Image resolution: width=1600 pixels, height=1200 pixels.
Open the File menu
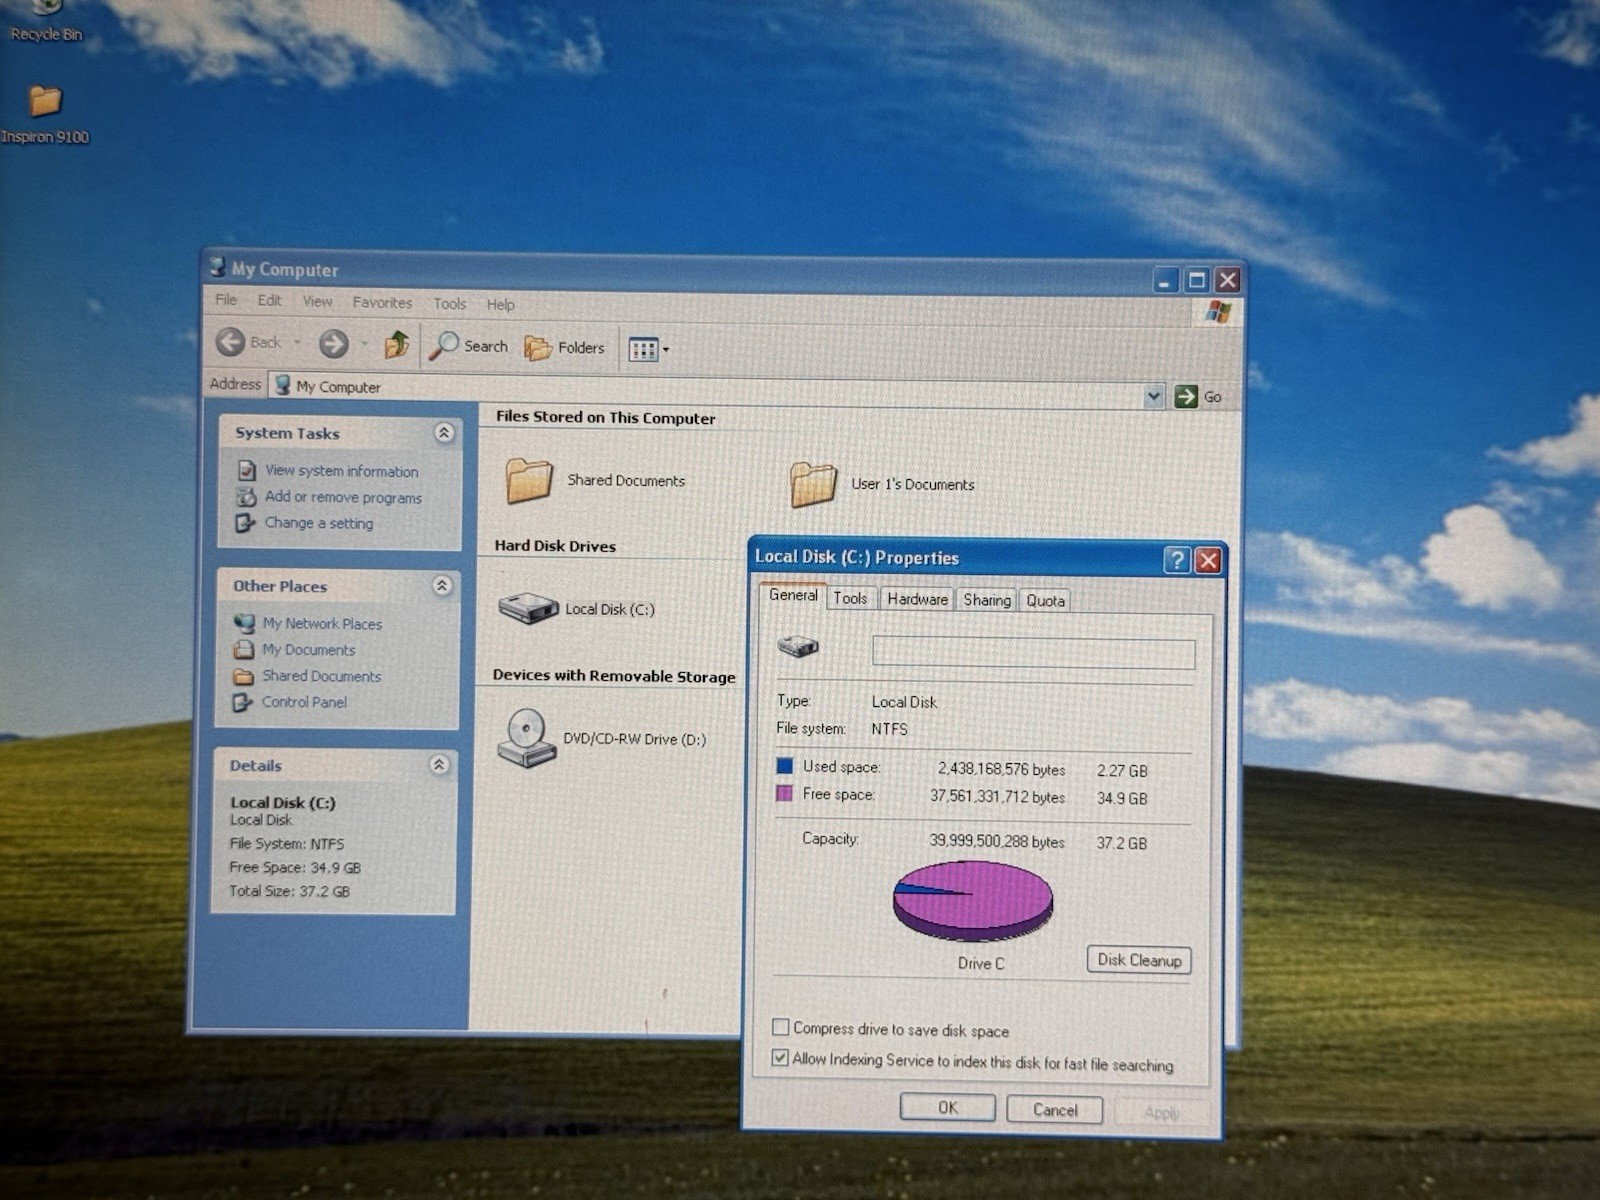point(226,300)
